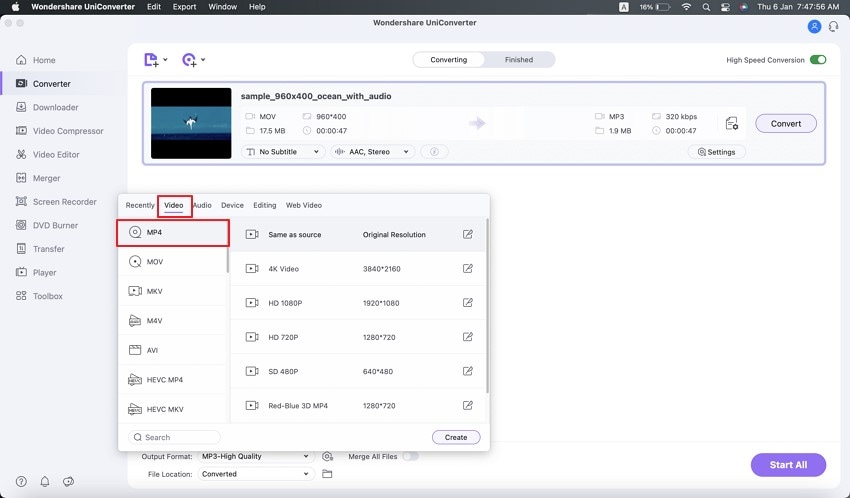Screen dimensions: 850x498
Task: Open macOS Spotlight search icon
Action: (706, 7)
